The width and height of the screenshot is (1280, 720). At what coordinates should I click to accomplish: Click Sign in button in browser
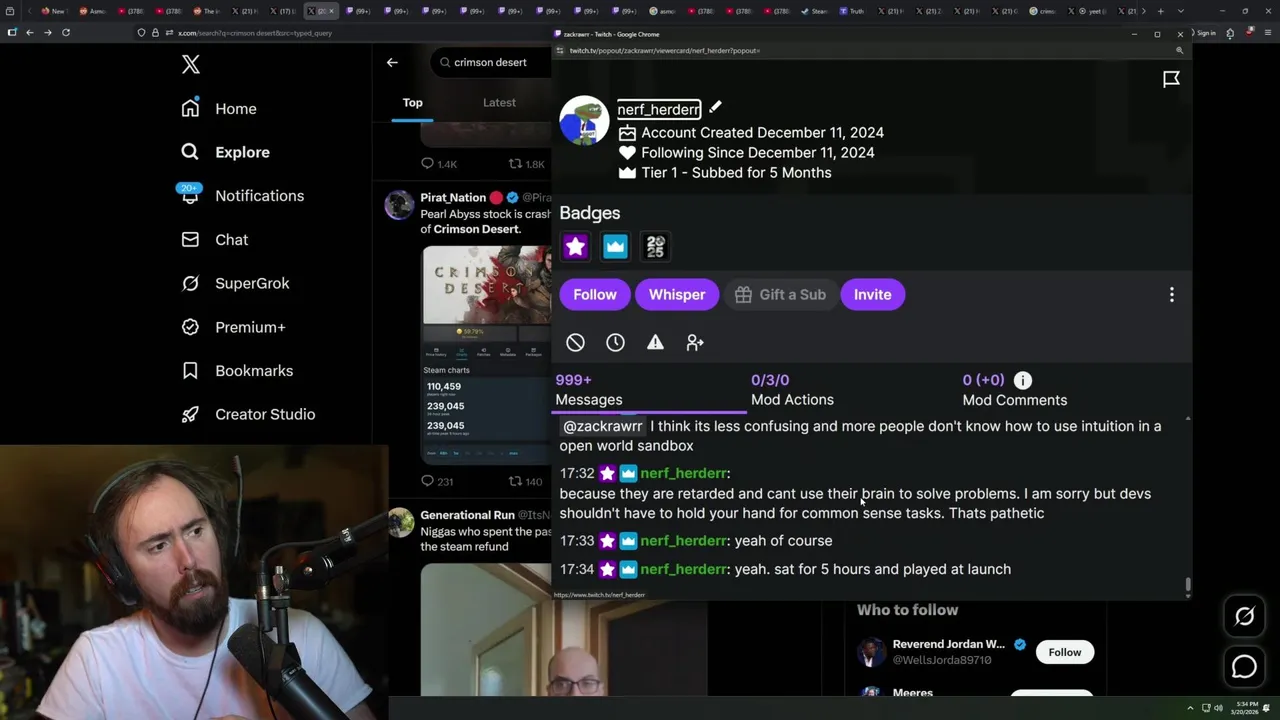coord(1206,33)
